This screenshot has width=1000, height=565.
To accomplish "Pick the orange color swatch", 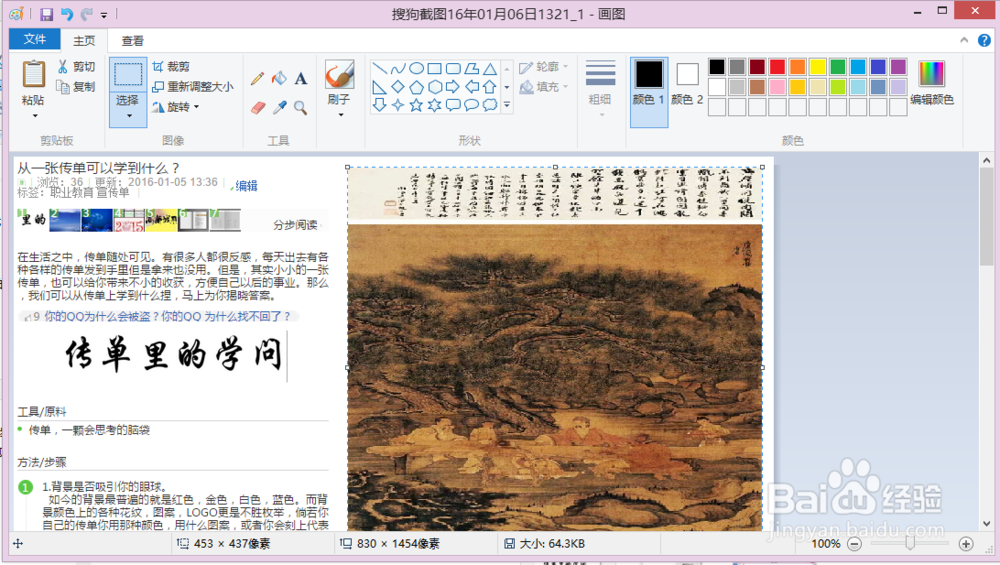I will click(797, 66).
